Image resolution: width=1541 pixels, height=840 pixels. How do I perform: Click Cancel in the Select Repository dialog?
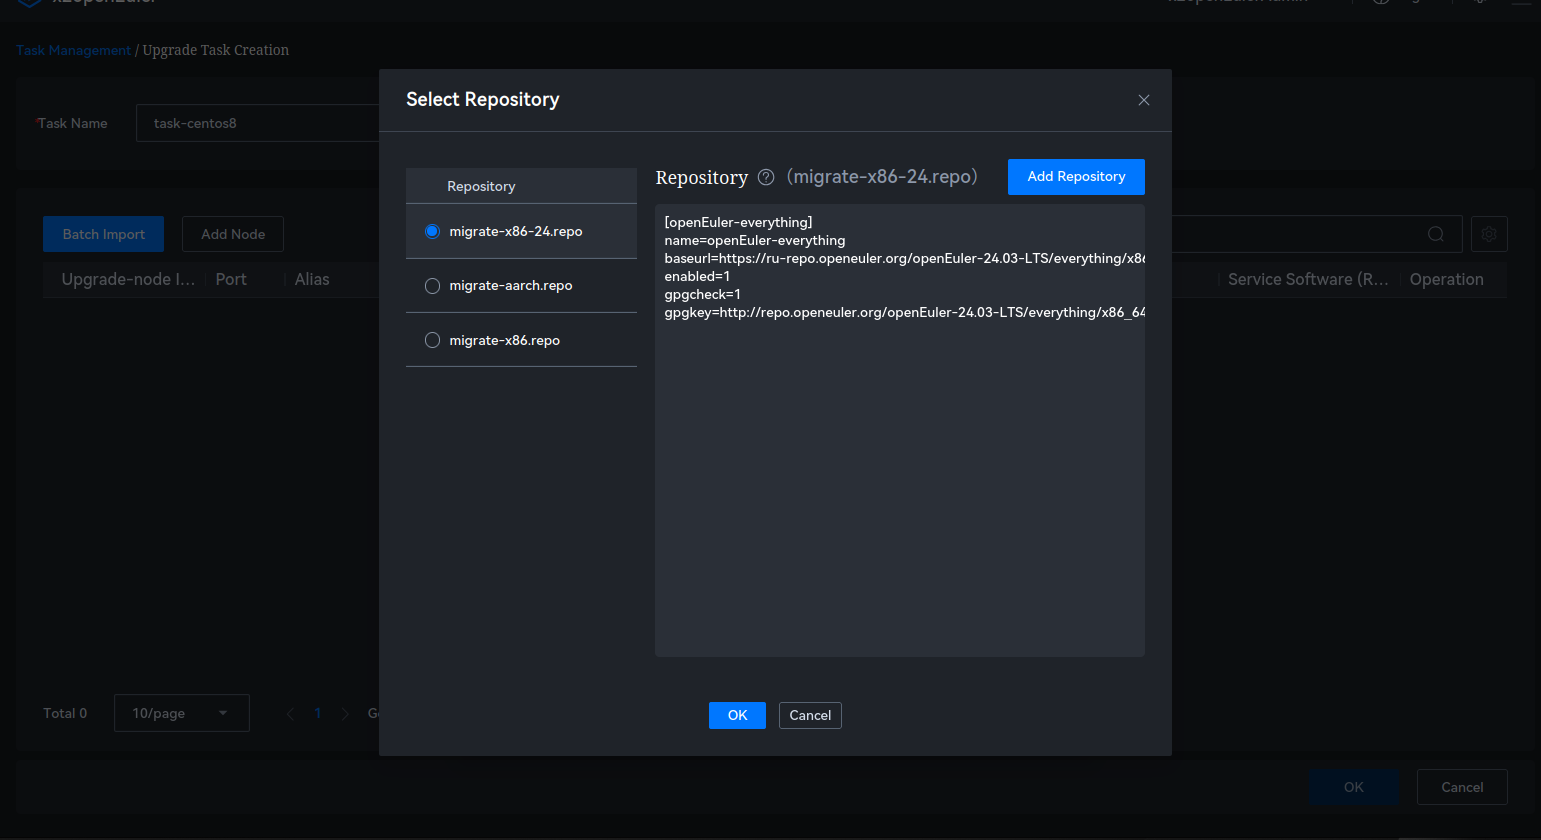click(x=810, y=715)
